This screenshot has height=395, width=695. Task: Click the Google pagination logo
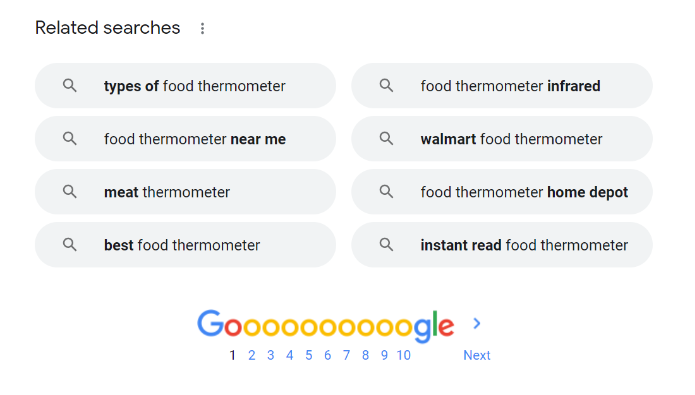tap(325, 326)
